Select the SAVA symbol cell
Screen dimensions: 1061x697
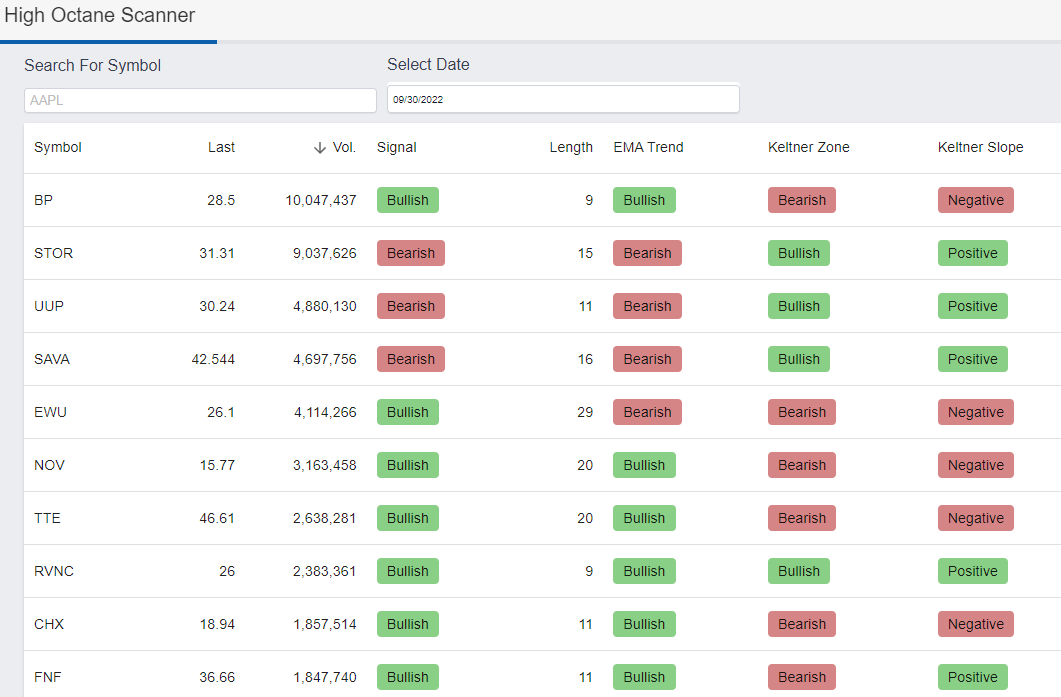pos(52,359)
